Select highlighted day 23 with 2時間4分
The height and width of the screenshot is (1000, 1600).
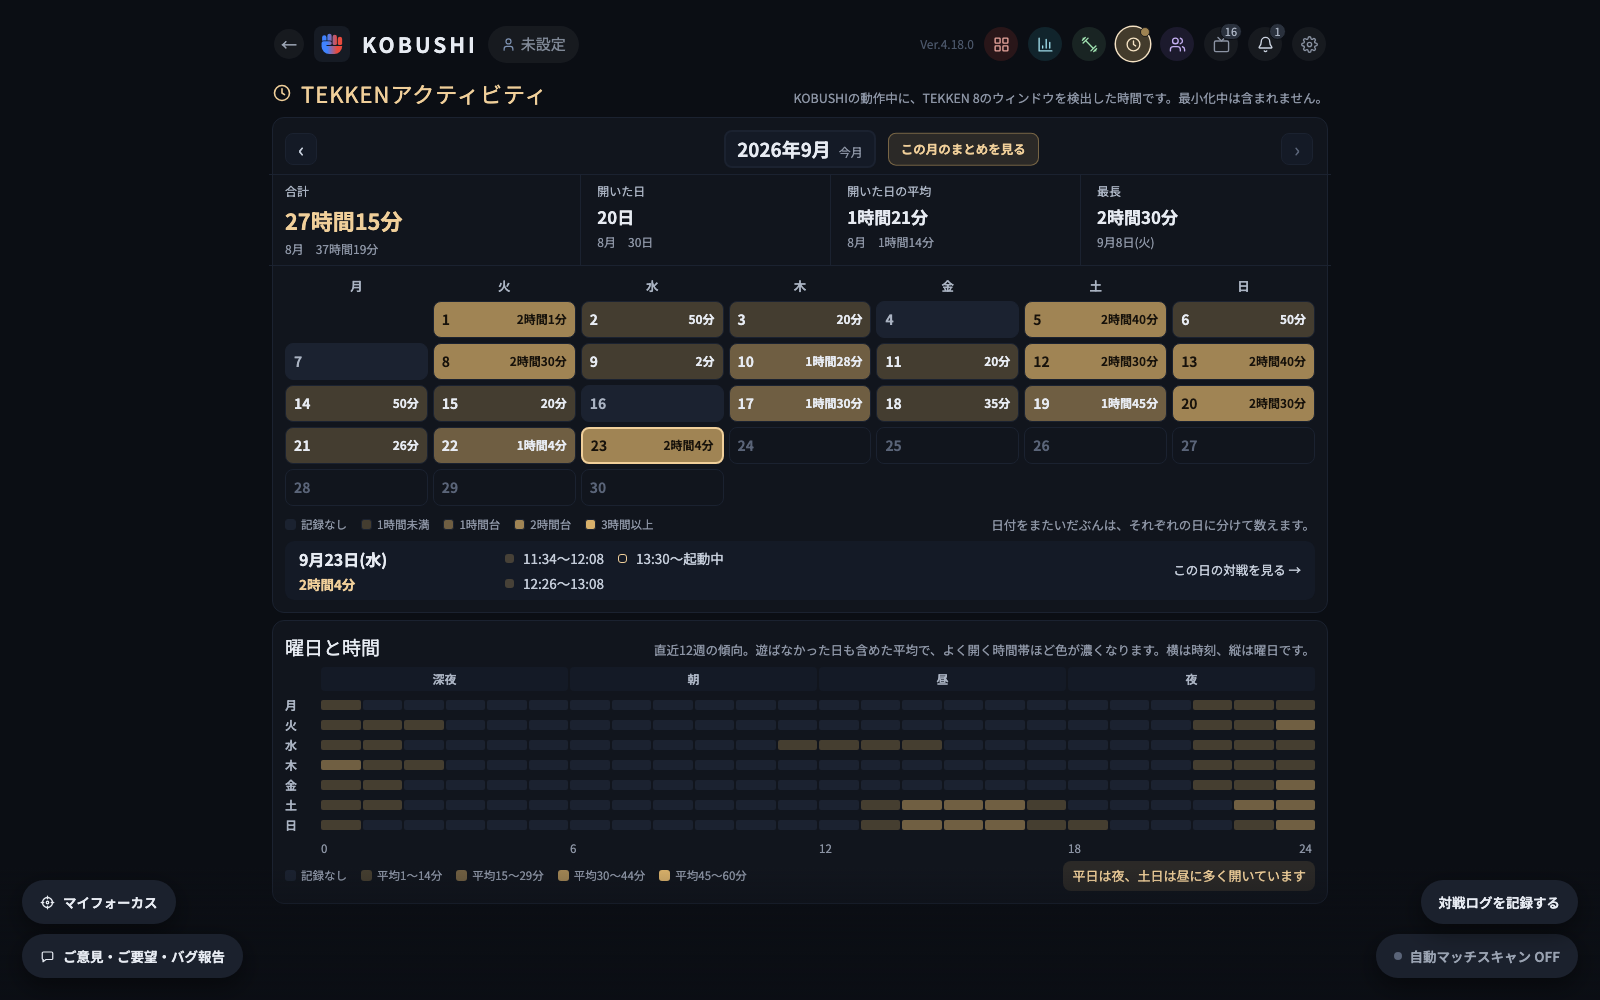coord(652,446)
